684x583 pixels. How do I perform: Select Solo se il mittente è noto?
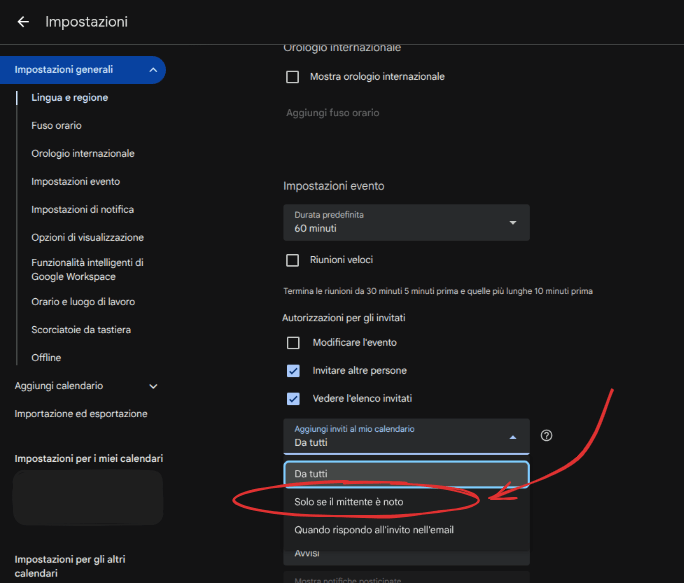348,501
